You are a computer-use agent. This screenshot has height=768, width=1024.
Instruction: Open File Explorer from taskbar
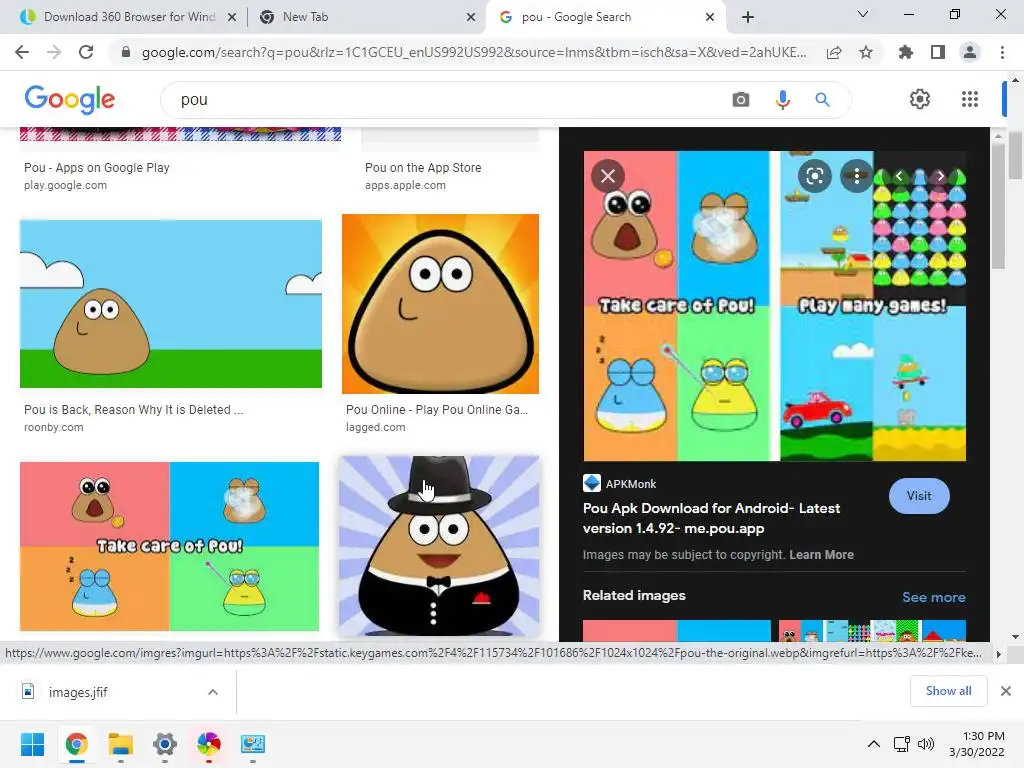(120, 744)
